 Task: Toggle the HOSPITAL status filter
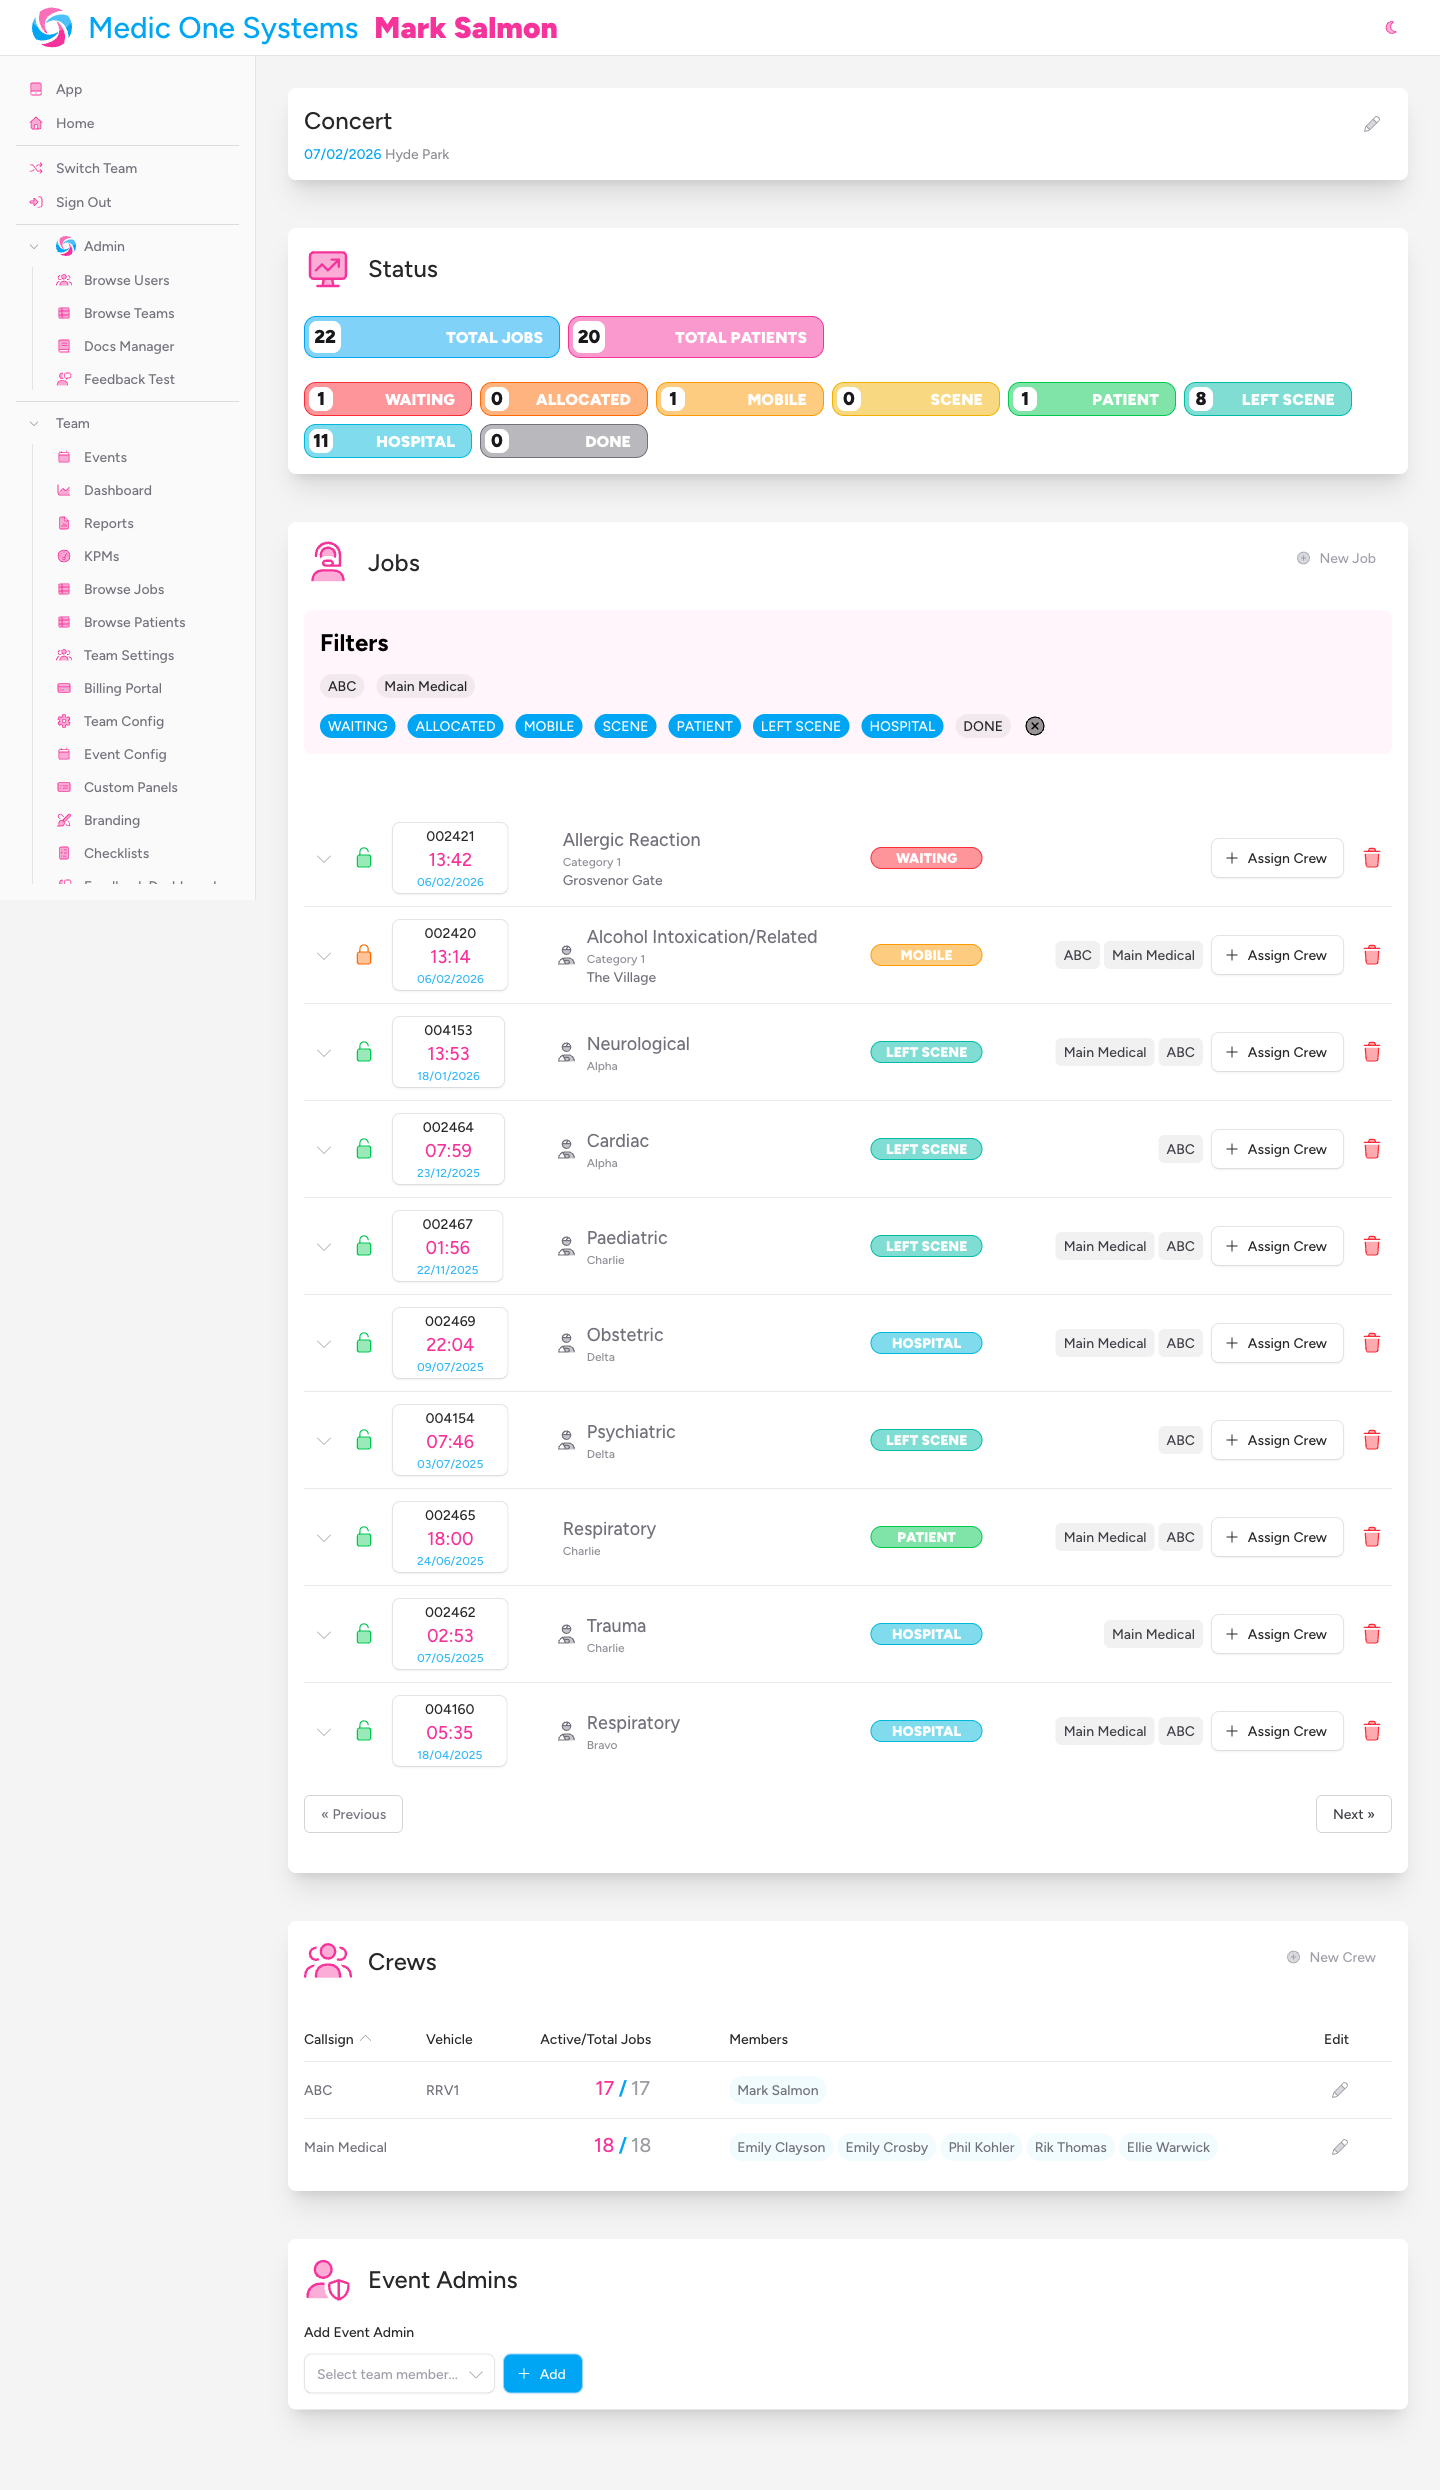coord(902,726)
